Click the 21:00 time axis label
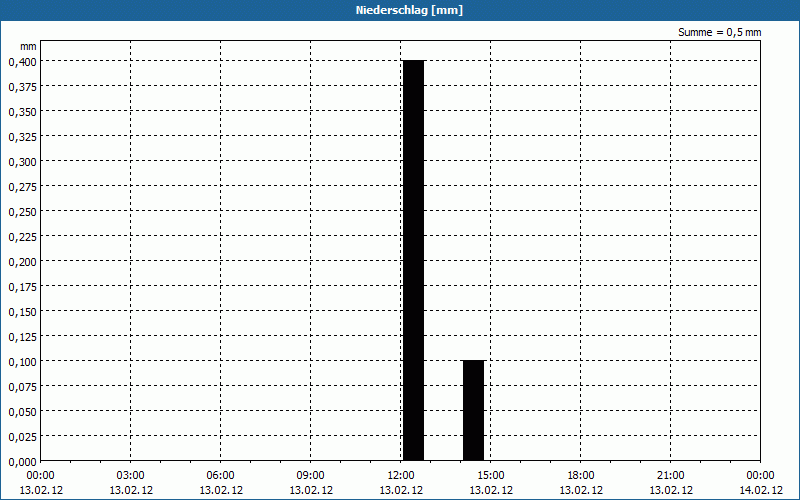 pos(671,475)
